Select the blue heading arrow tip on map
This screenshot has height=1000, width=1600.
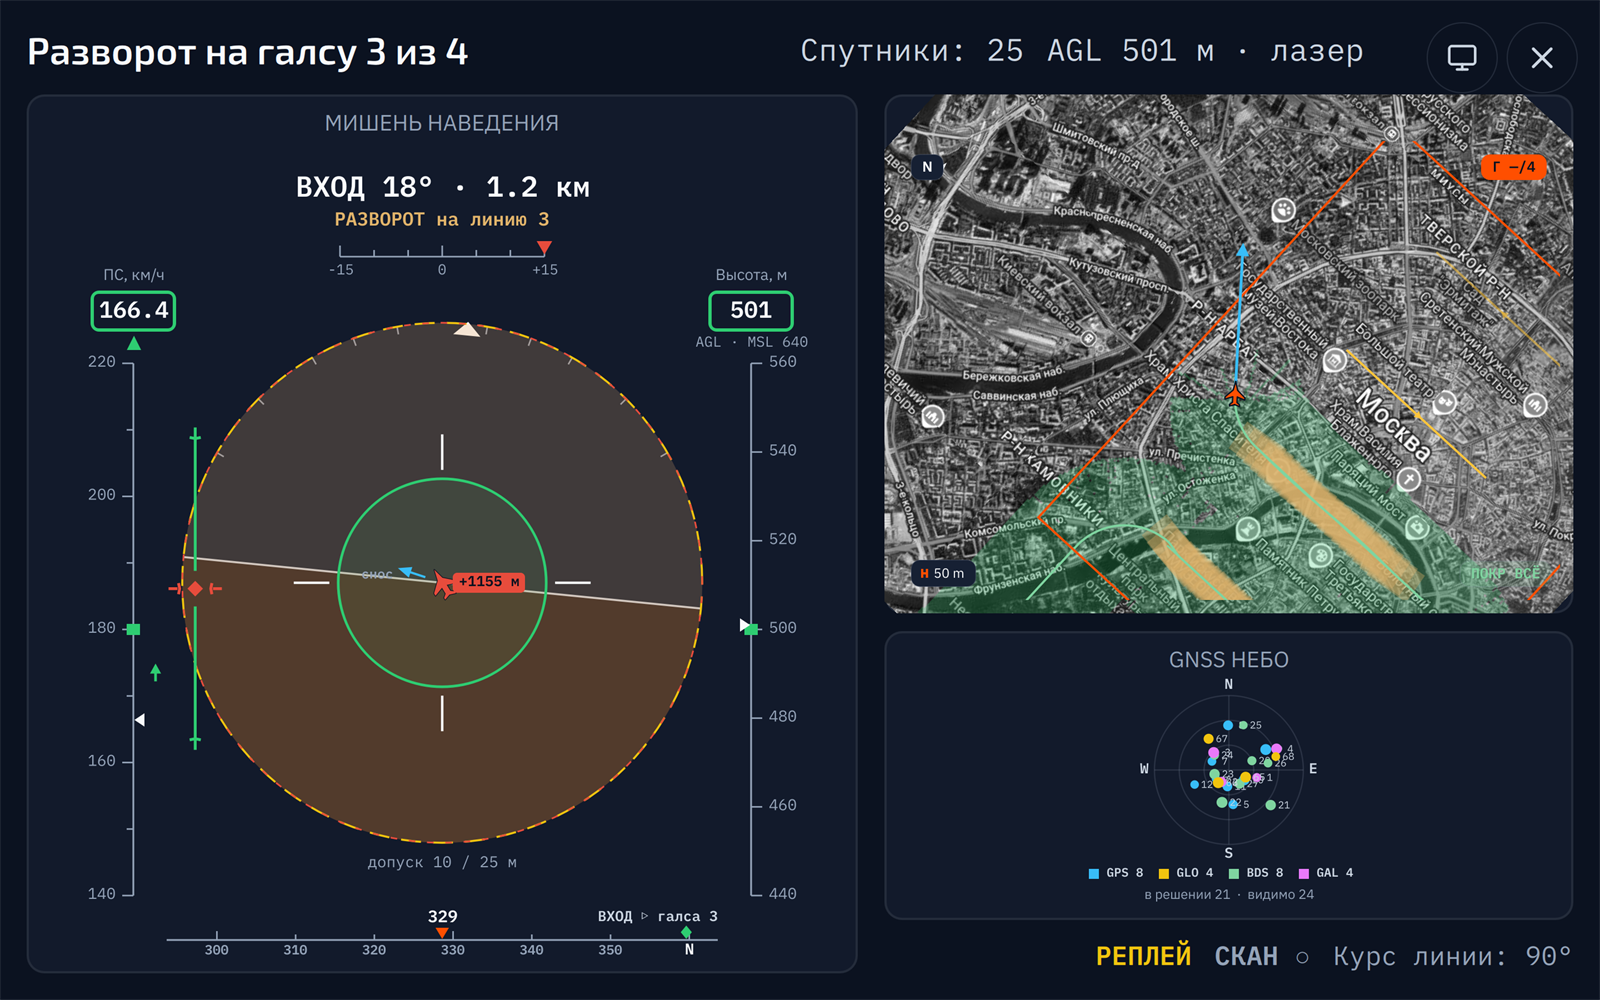coord(1242,250)
